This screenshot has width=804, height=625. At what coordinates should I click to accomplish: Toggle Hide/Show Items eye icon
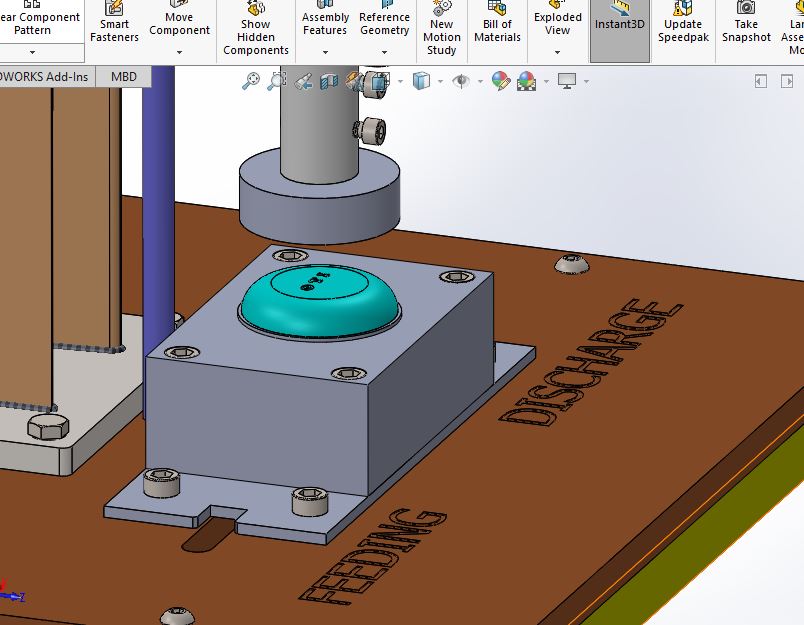tap(461, 81)
